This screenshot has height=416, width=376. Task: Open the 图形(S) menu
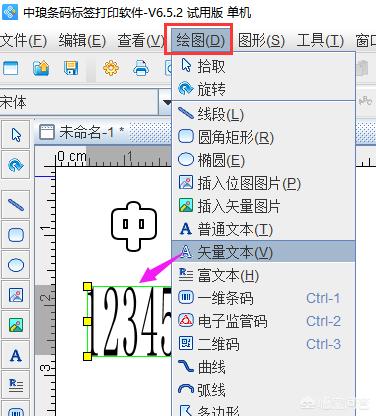point(262,41)
